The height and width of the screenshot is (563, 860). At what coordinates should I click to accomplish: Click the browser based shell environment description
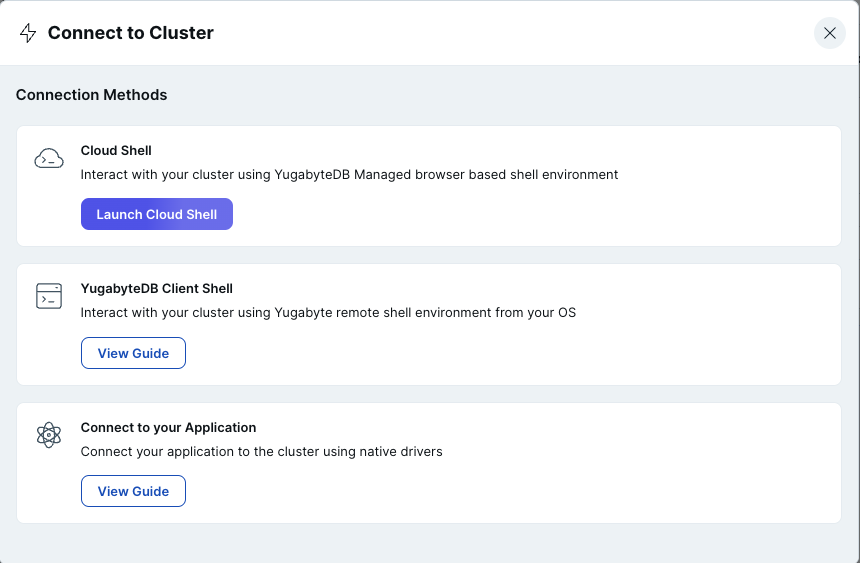click(349, 174)
